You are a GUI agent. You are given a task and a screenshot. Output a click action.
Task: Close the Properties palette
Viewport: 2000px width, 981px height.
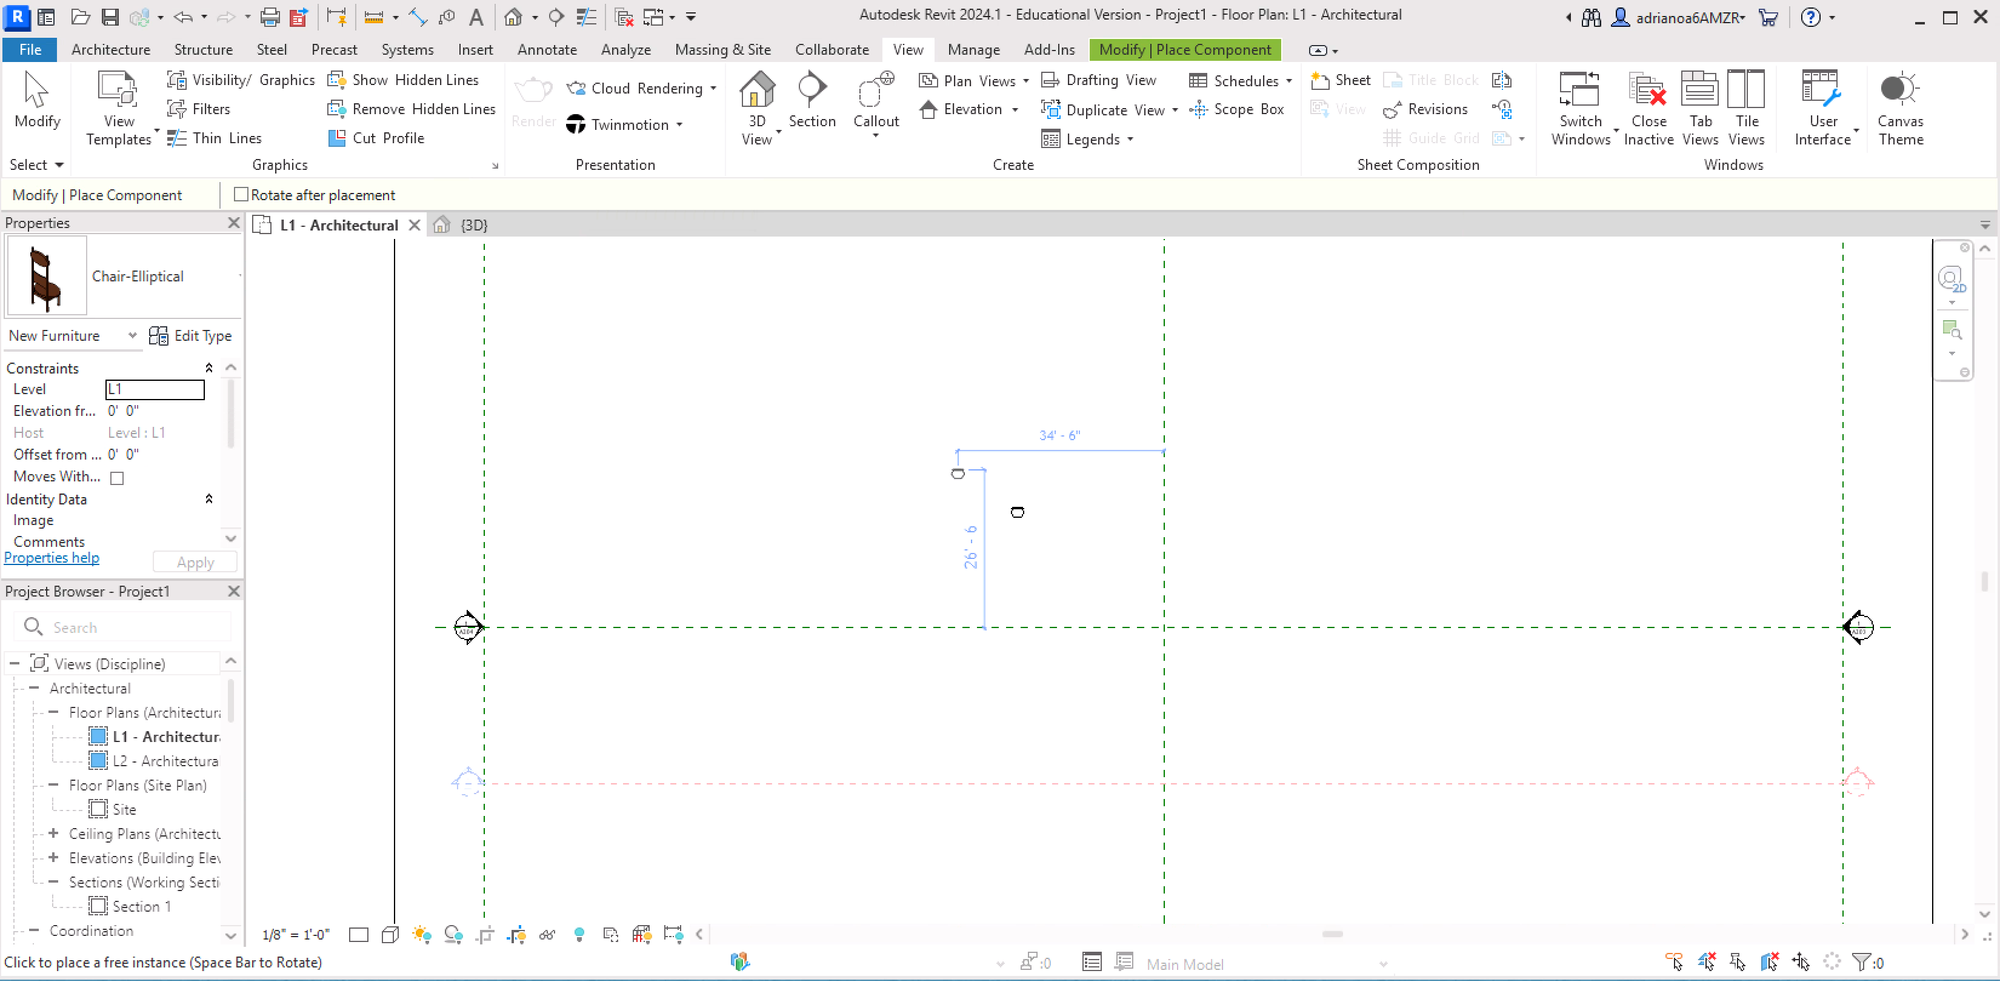coord(233,223)
